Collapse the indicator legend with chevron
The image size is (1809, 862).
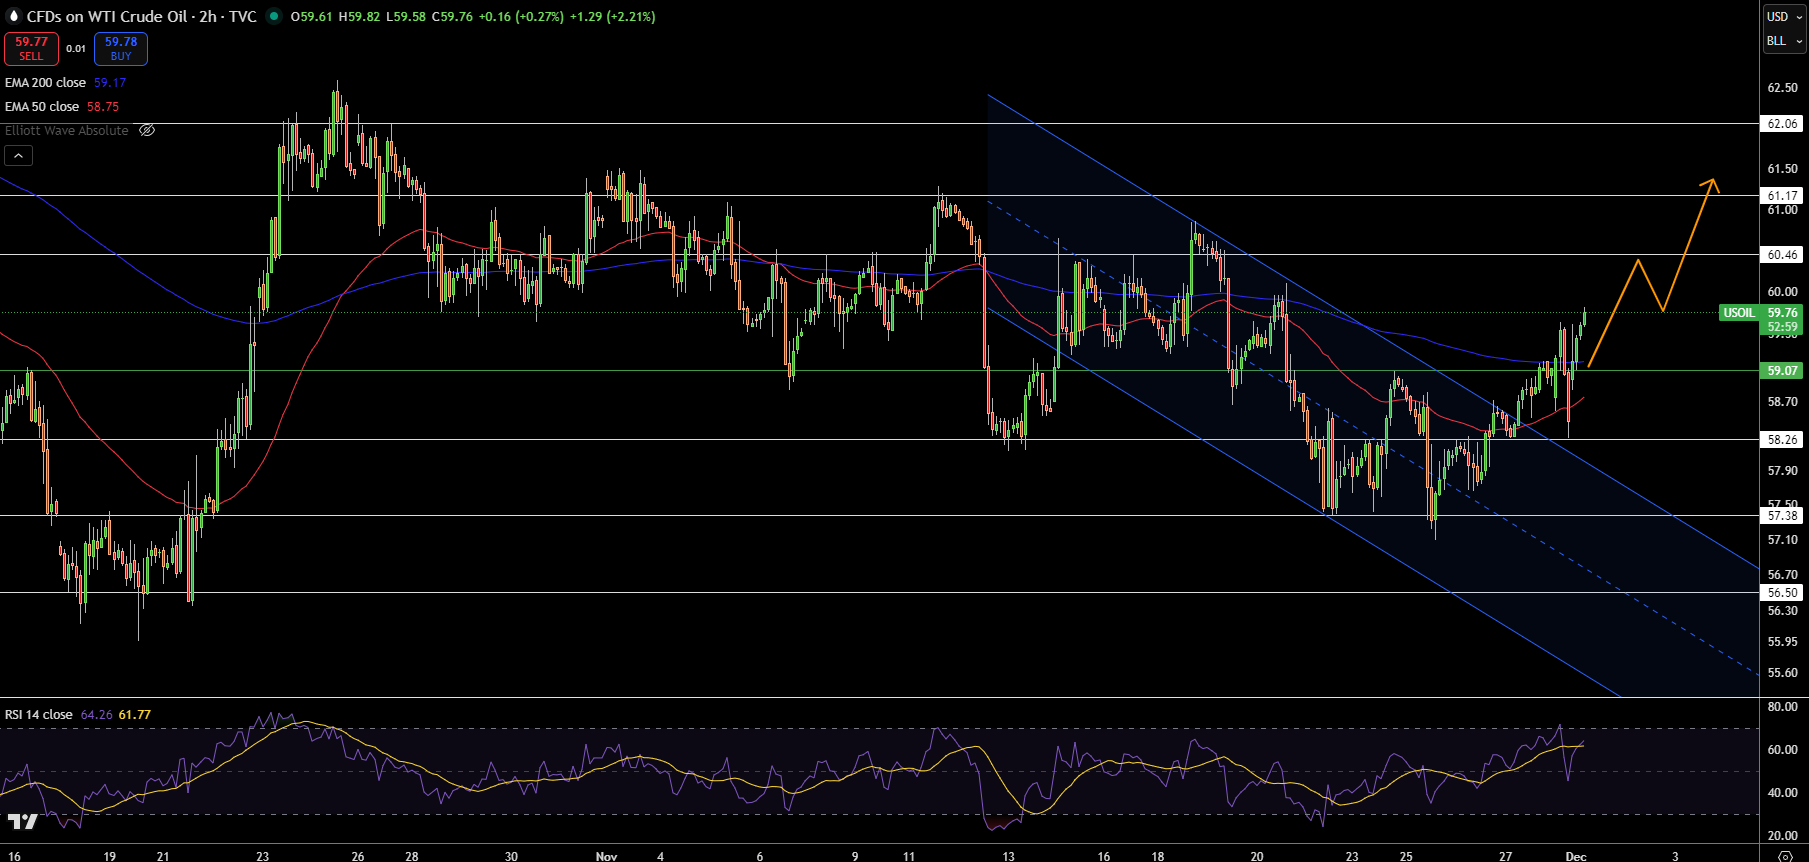(18, 155)
